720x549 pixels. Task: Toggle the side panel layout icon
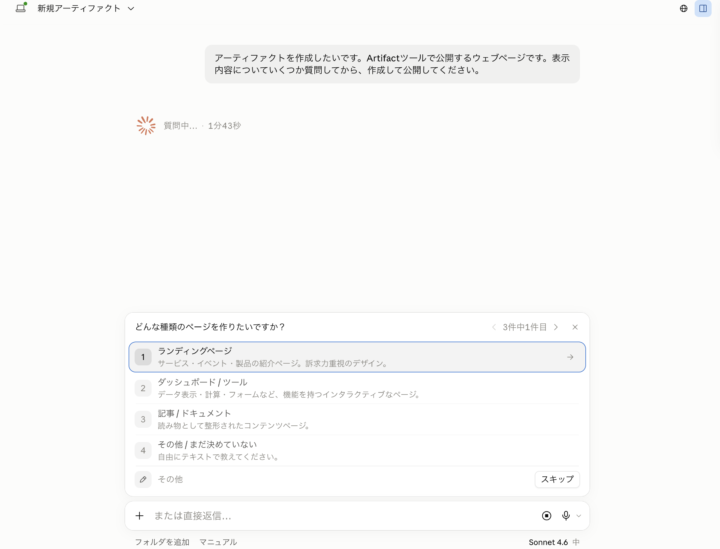(x=703, y=8)
